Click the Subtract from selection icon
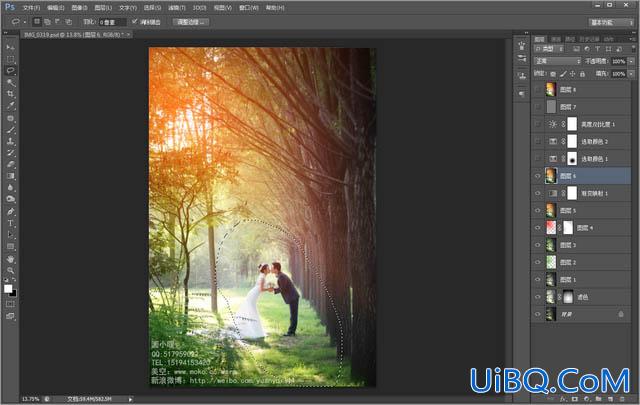The width and height of the screenshot is (640, 405). 58,22
